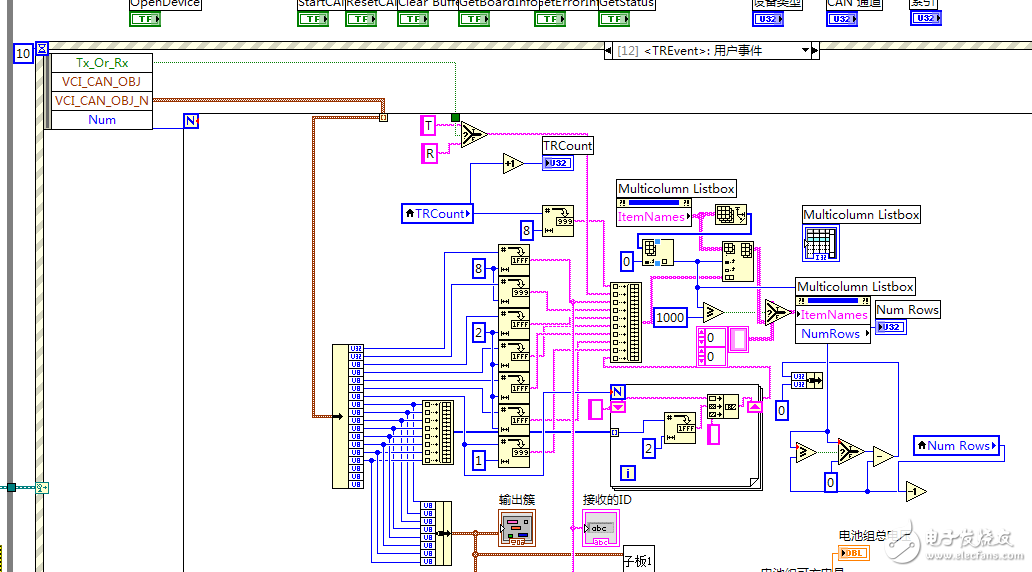Click the Array Size node beside ItemNames
The image size is (1032, 572).
tap(731, 215)
